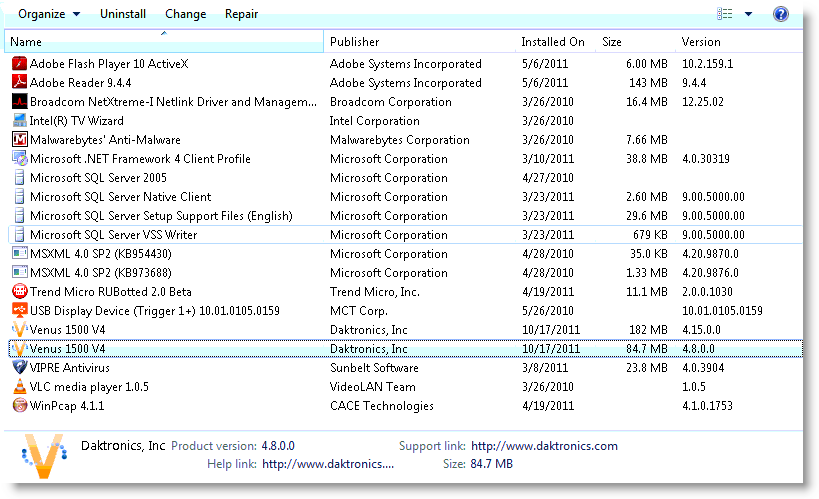
Task: Click the Change toolbar button
Action: [x=185, y=14]
